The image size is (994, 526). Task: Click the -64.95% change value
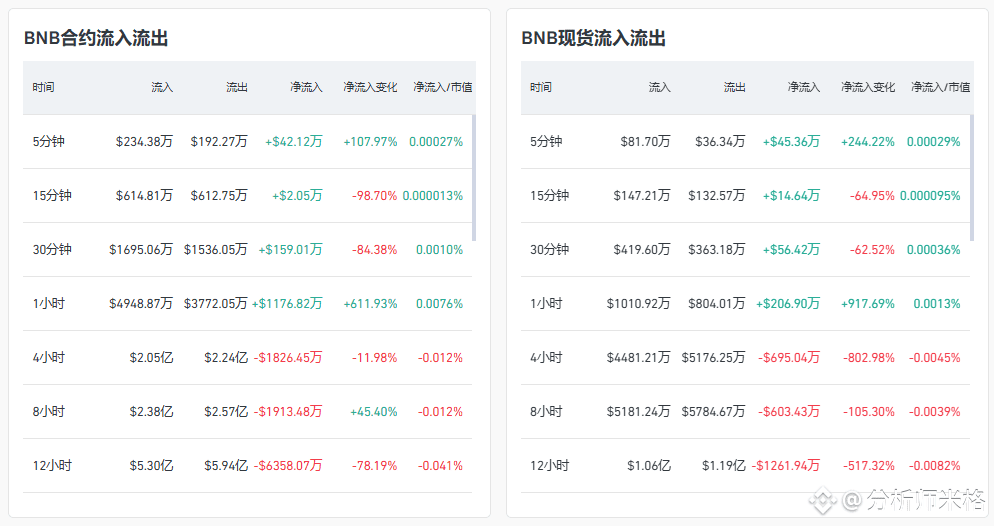872,196
